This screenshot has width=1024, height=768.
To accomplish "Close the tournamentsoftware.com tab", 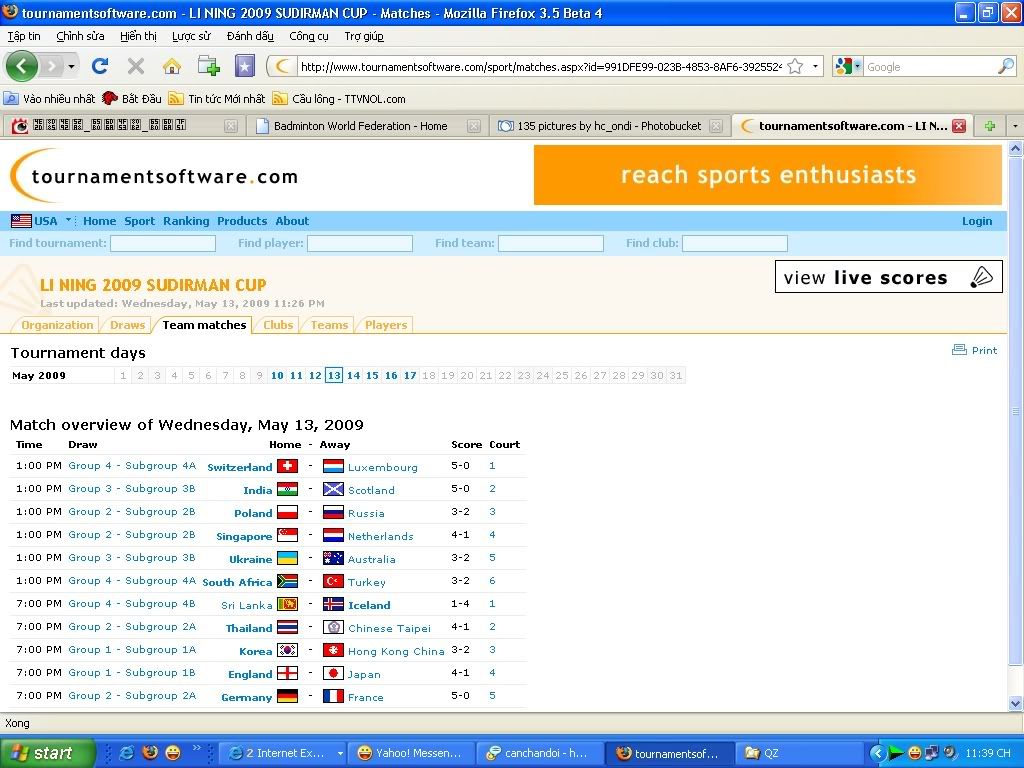I will pos(959,126).
